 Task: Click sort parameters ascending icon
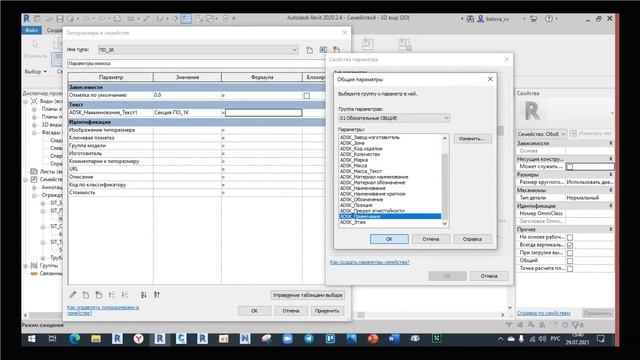pyautogui.click(x=144, y=295)
